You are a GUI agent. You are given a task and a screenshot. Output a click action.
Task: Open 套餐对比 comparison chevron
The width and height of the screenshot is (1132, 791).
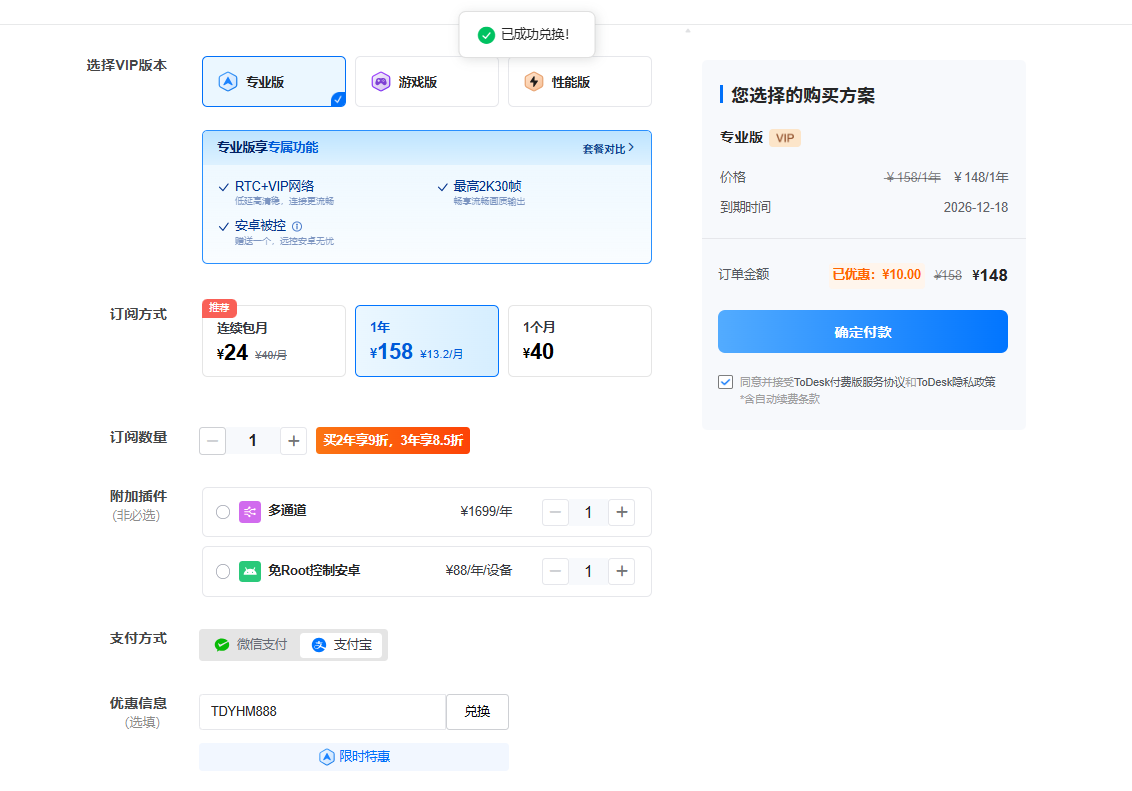(x=631, y=147)
